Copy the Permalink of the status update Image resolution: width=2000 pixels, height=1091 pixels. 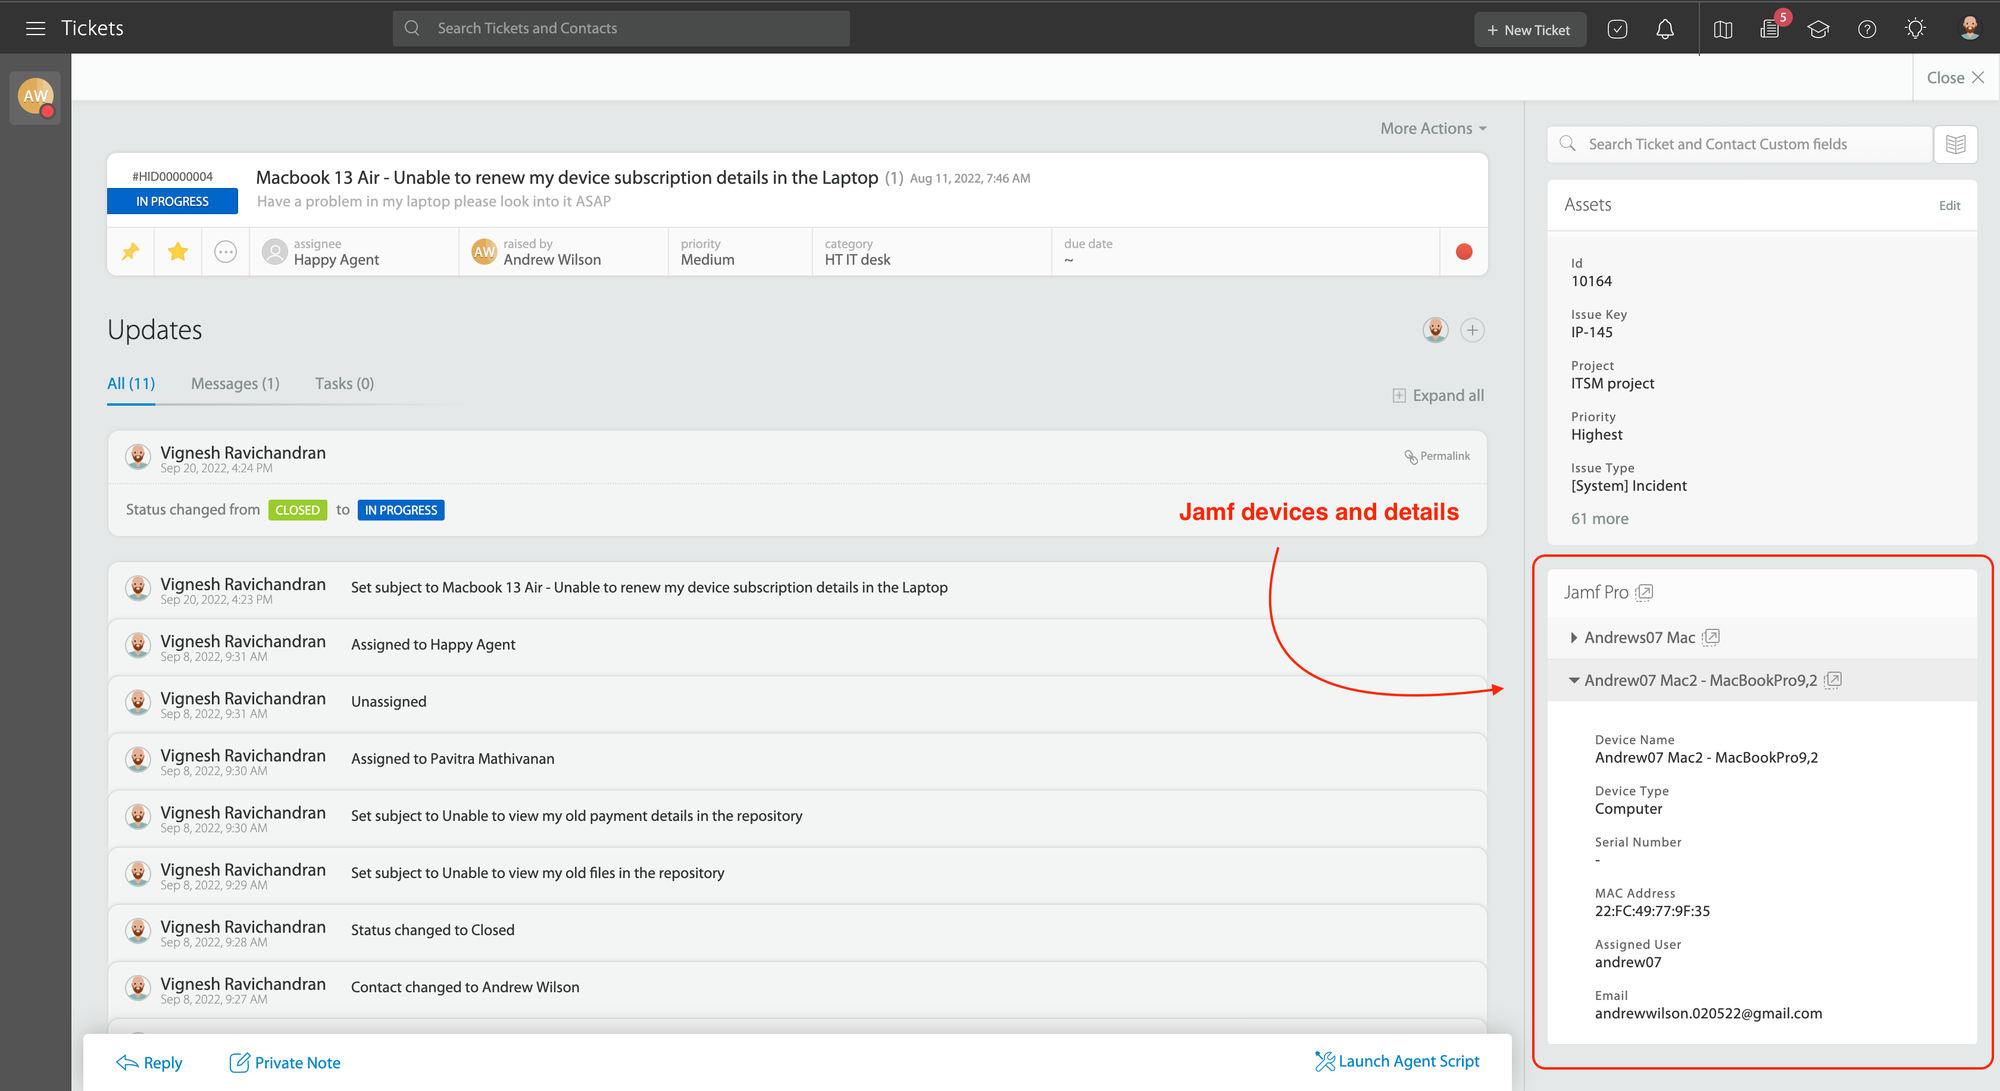tap(1437, 456)
